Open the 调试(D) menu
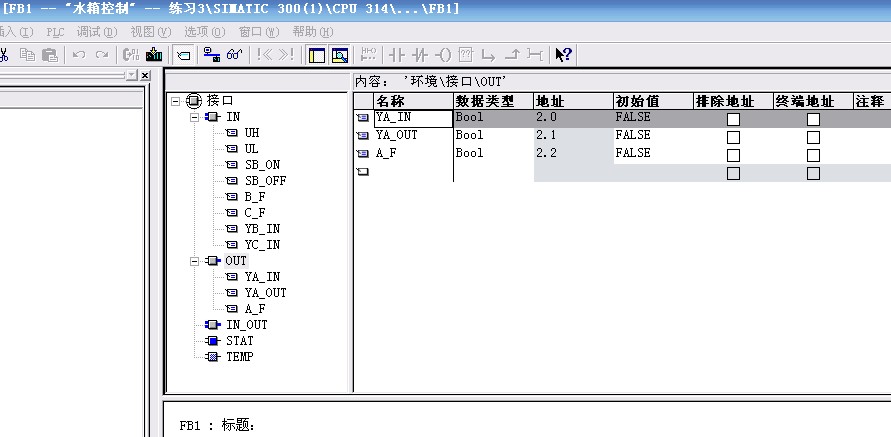The width and height of the screenshot is (891, 437). pos(97,31)
